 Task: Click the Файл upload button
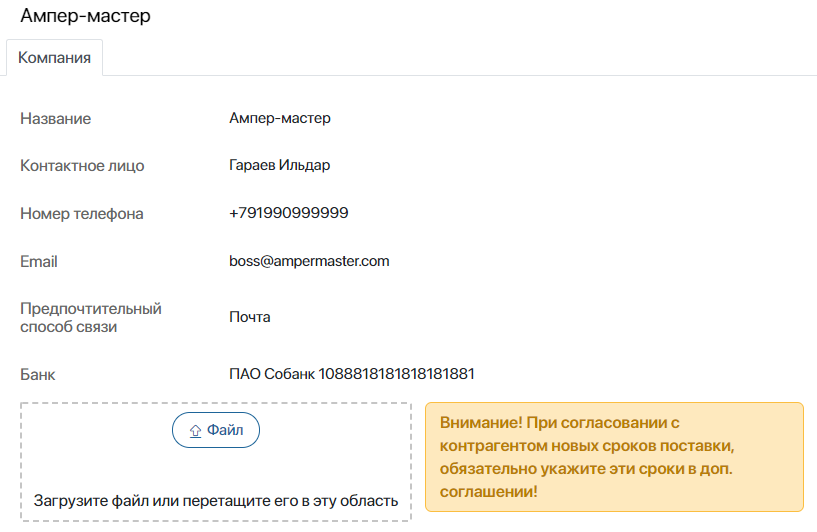pyautogui.click(x=216, y=430)
